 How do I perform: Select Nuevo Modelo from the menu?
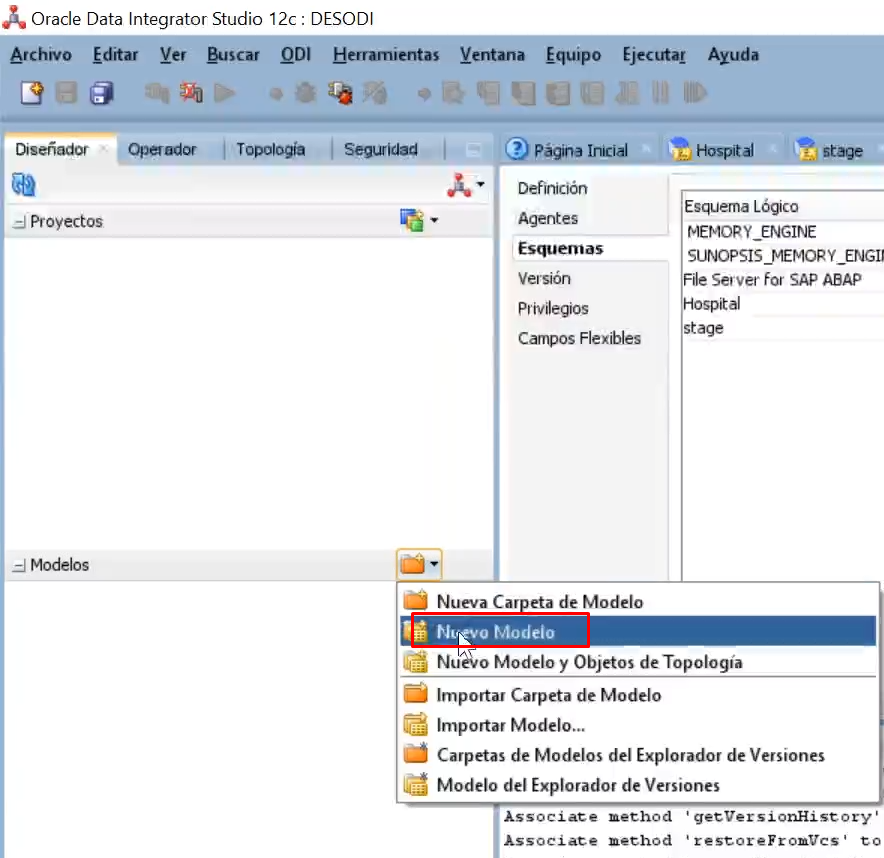[638, 631]
